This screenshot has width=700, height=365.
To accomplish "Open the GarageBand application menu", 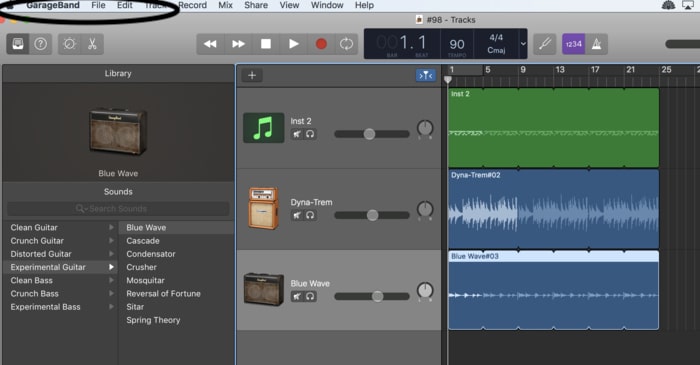I will point(53,5).
